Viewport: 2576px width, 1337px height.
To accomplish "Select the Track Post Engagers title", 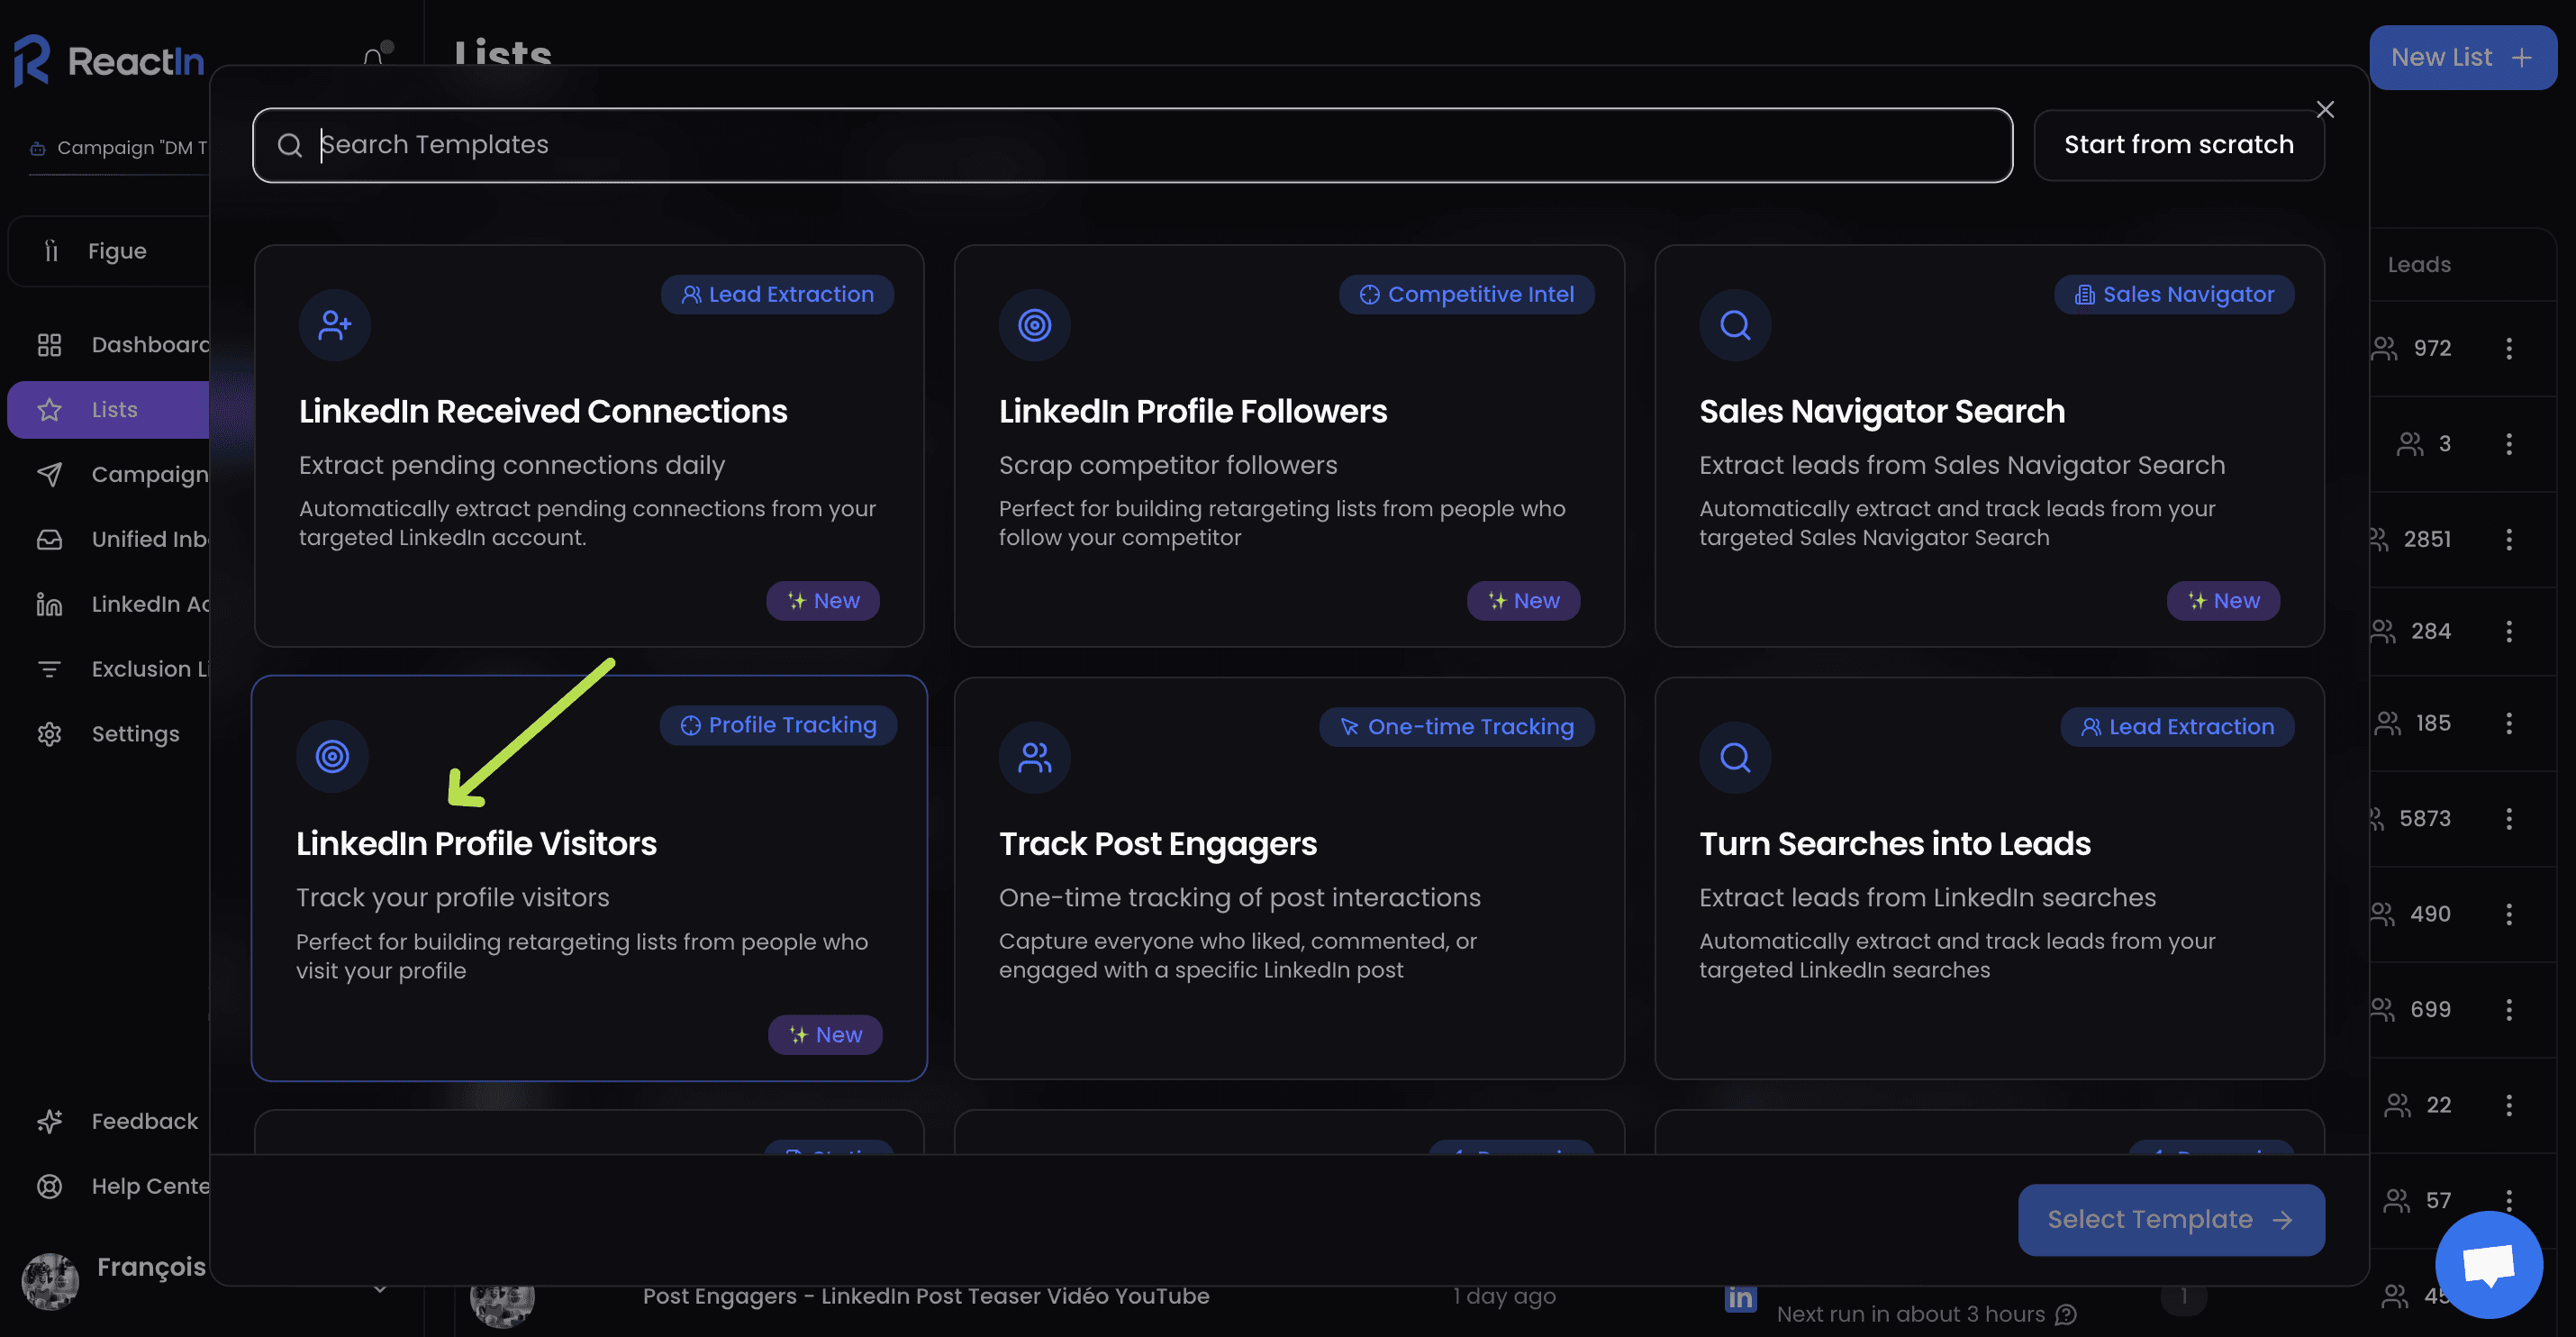I will click(1158, 844).
